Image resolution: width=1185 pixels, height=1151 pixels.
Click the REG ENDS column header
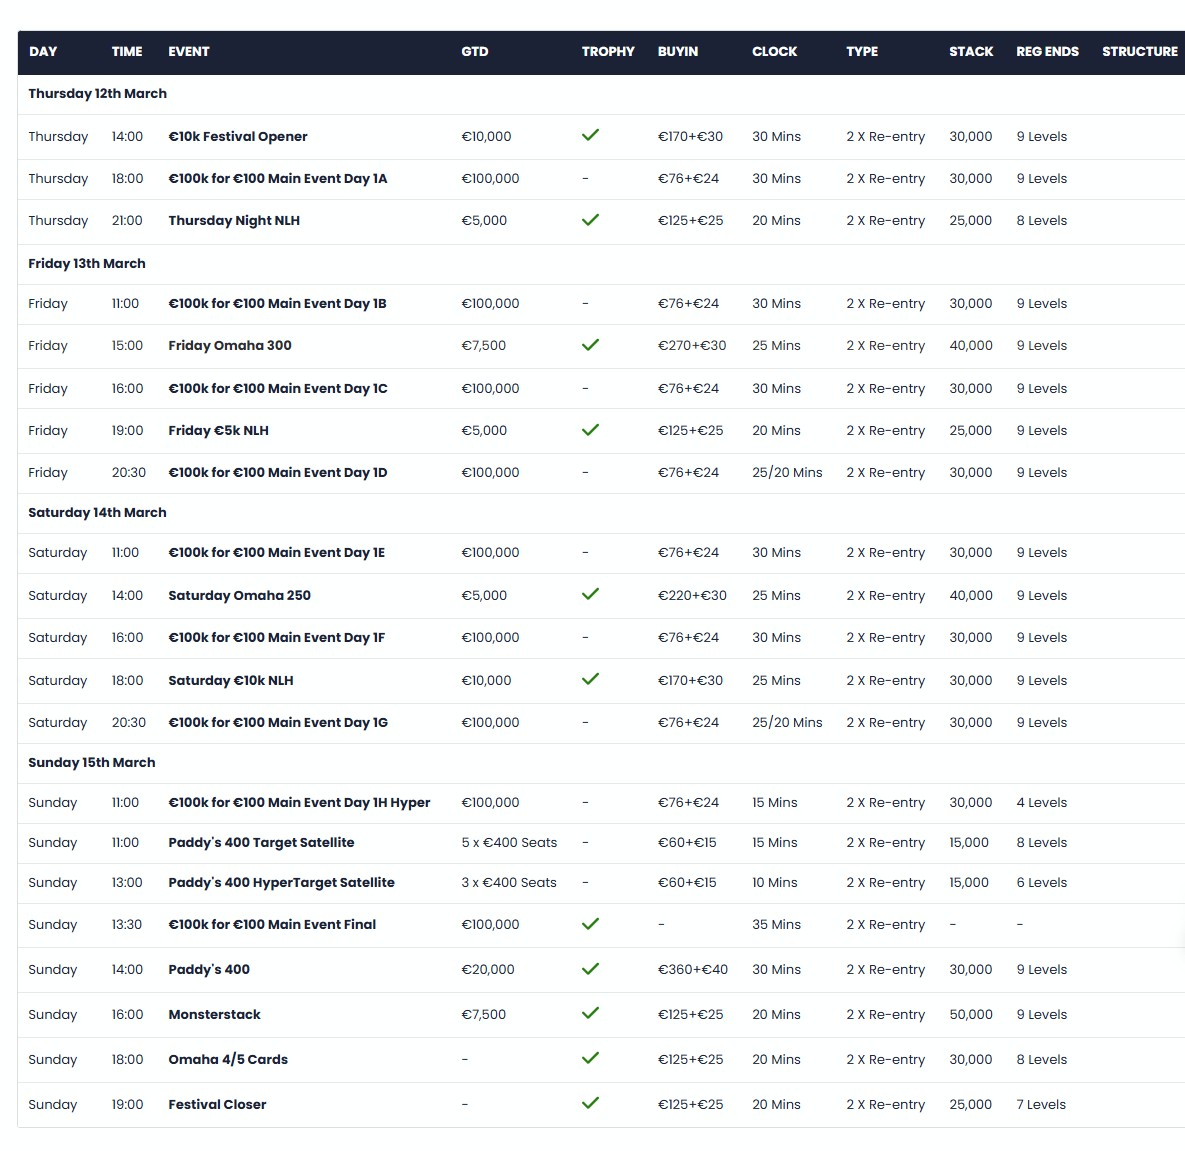coord(1047,52)
